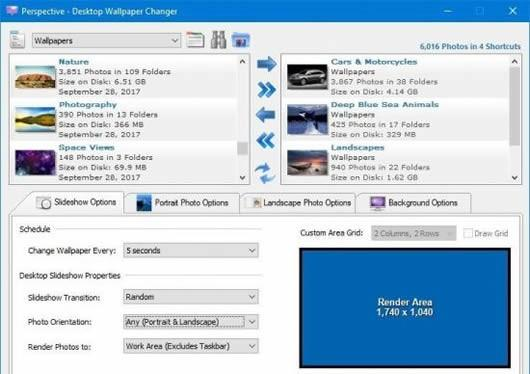Click the 6,016 Photos in 4 Shortcuts text

pyautogui.click(x=470, y=46)
